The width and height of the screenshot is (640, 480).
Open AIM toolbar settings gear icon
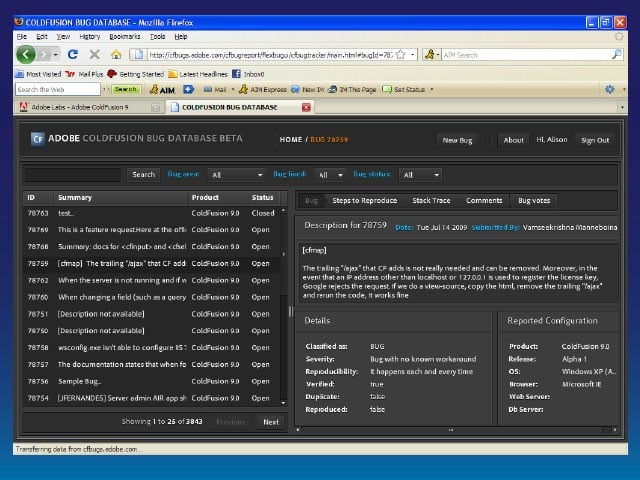[610, 89]
